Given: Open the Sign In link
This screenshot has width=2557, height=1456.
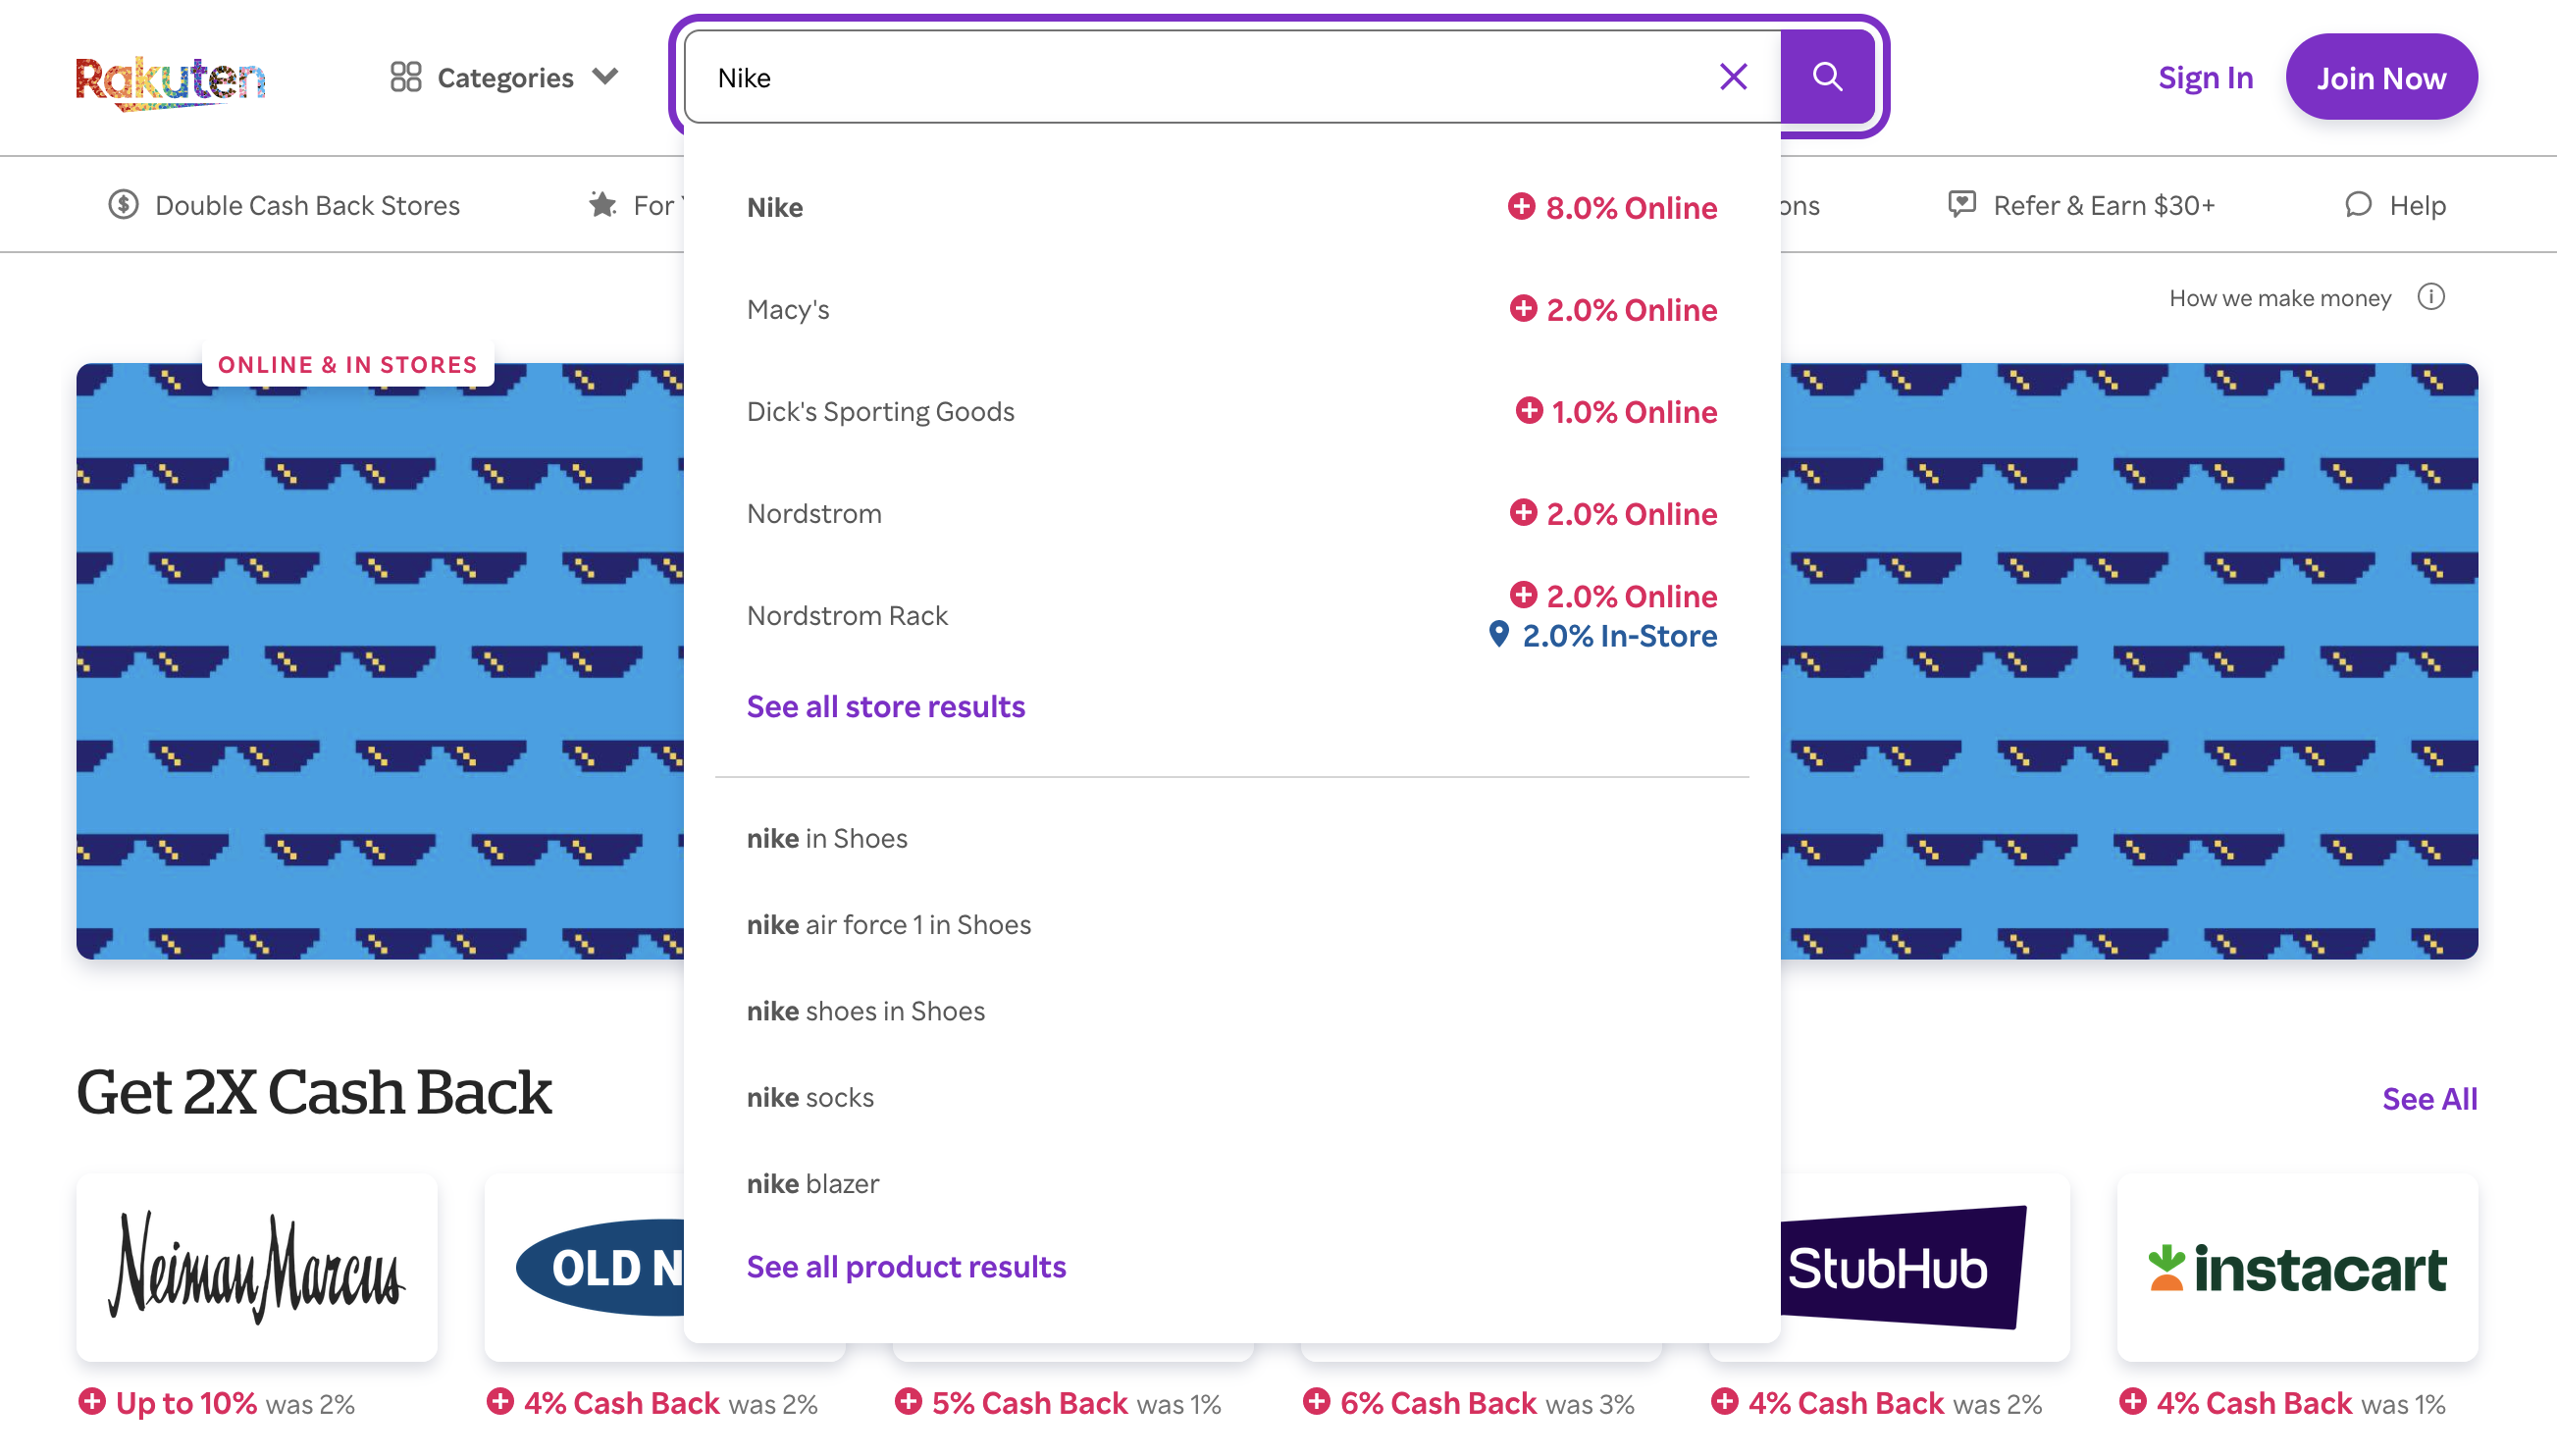Looking at the screenshot, I should tap(2205, 78).
